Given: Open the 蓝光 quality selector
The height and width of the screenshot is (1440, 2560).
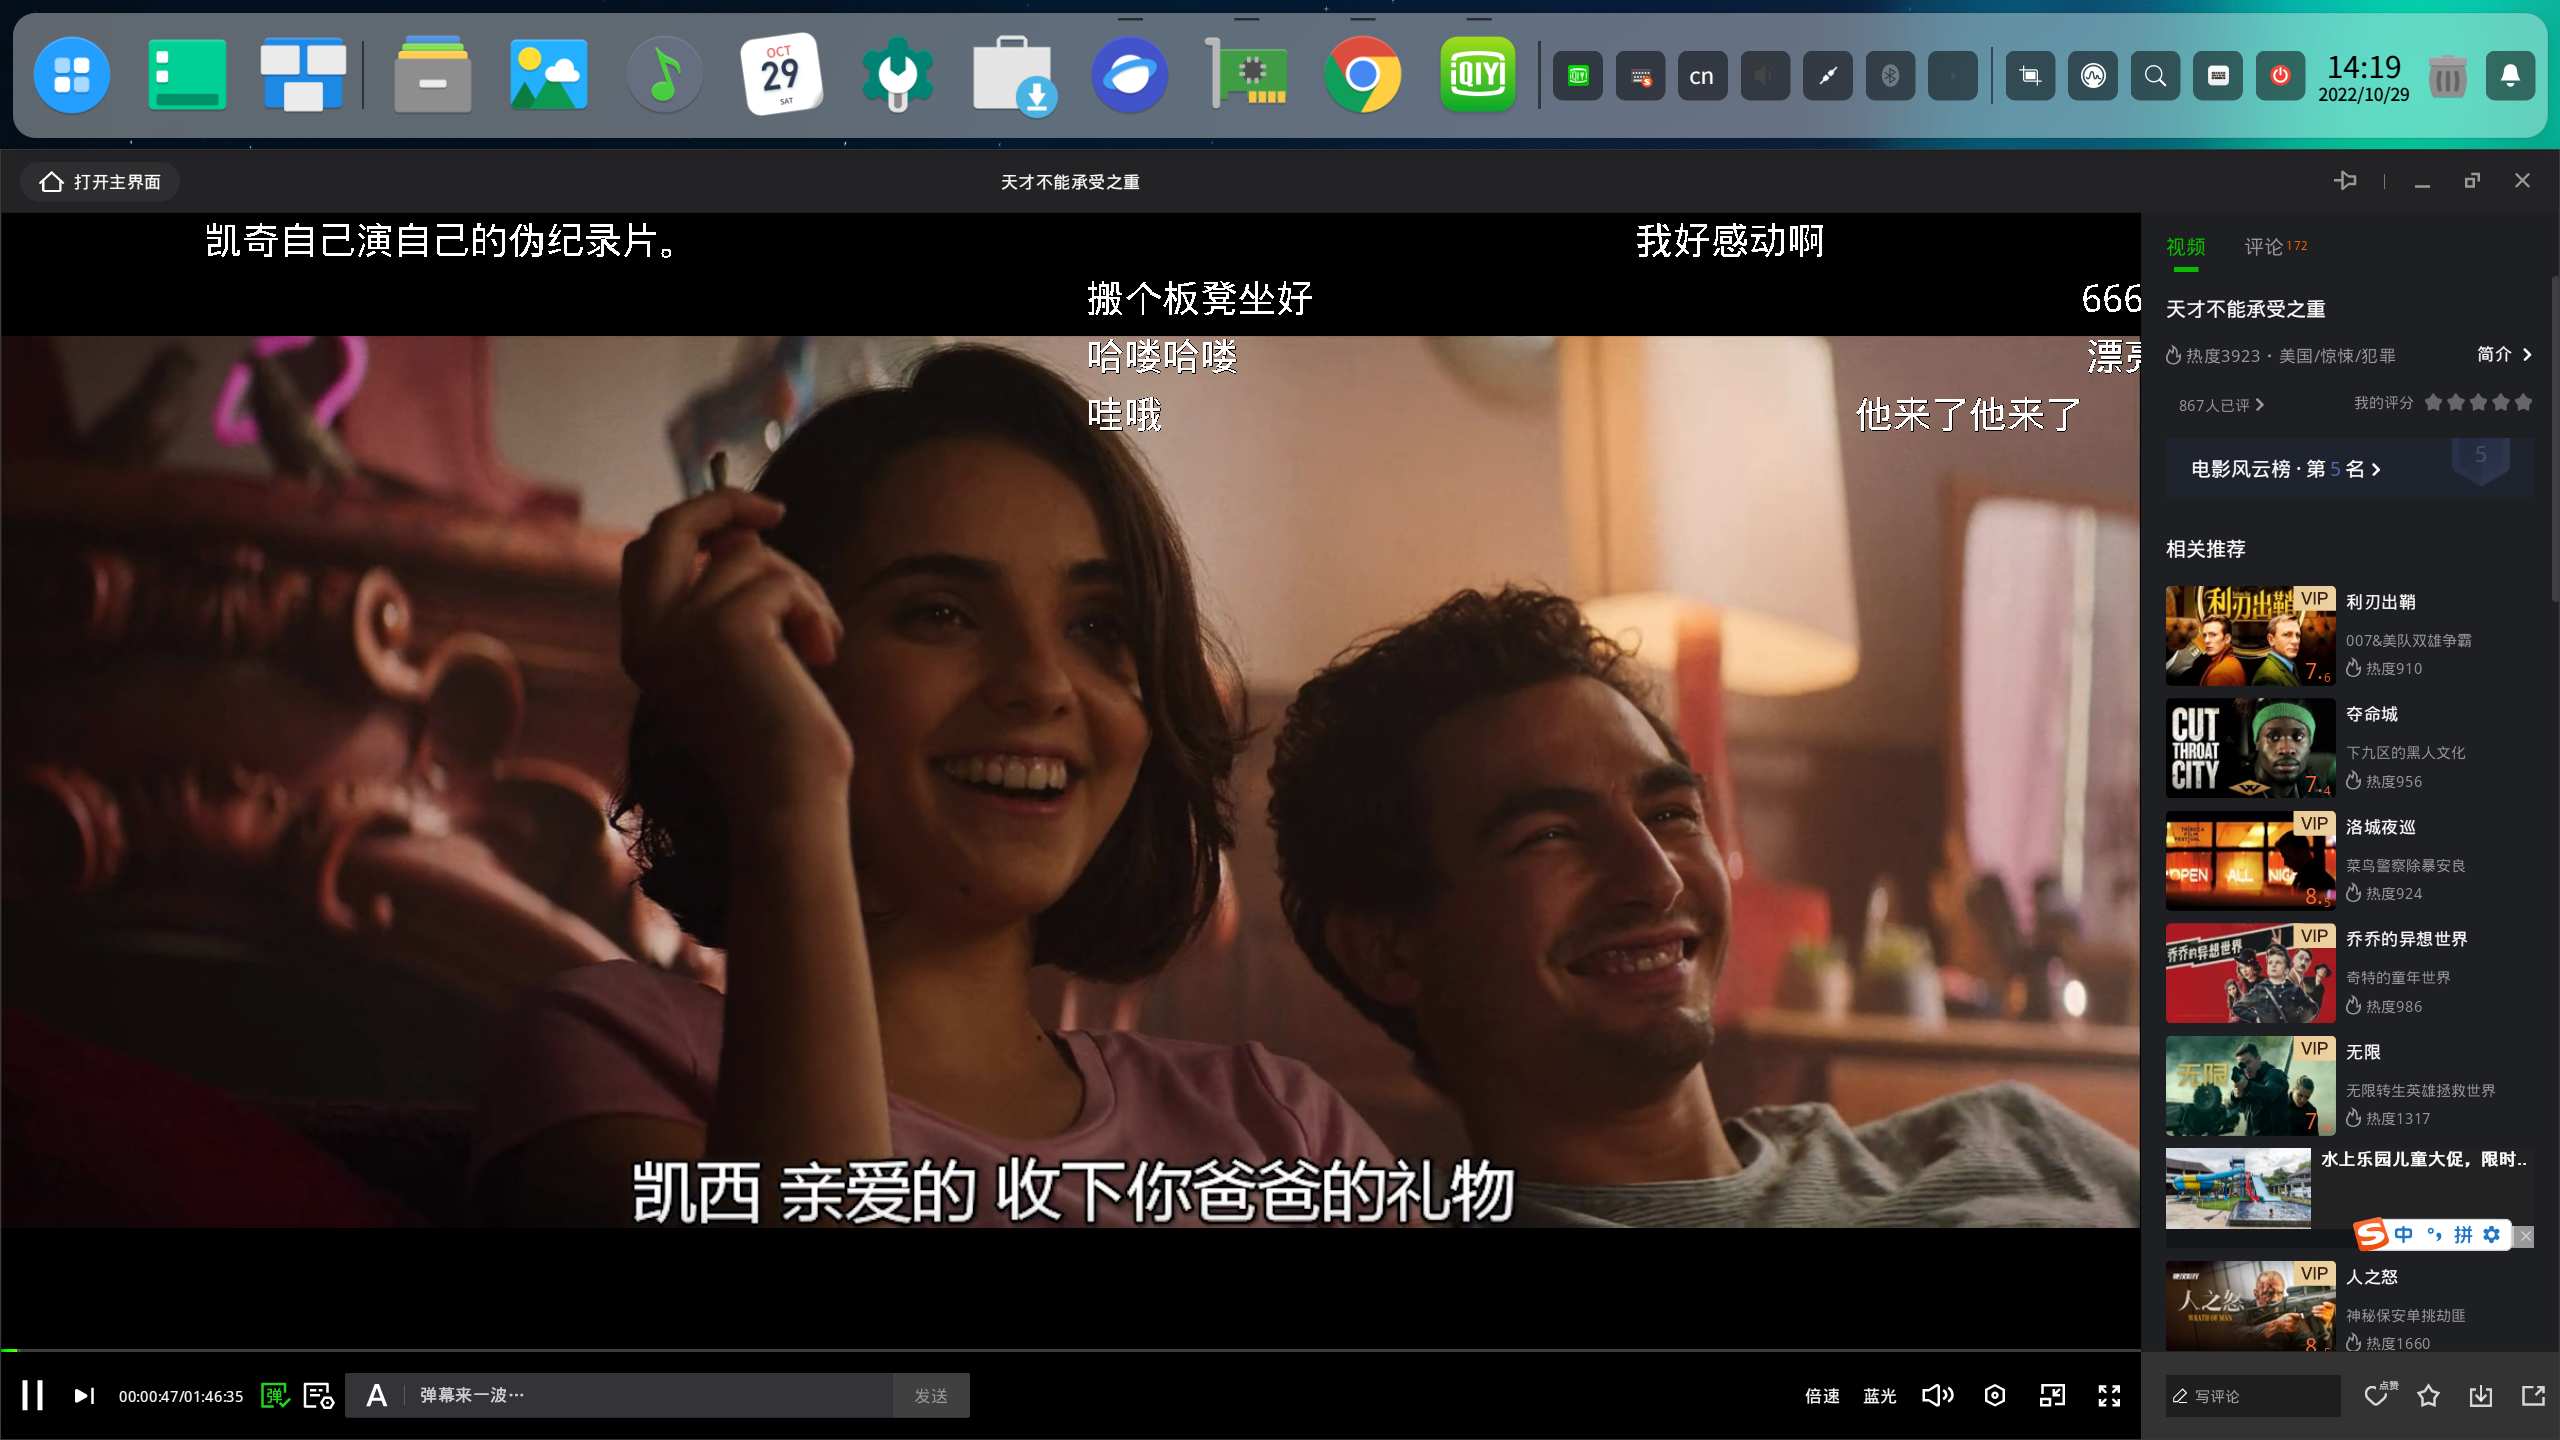Looking at the screenshot, I should coord(1879,1395).
